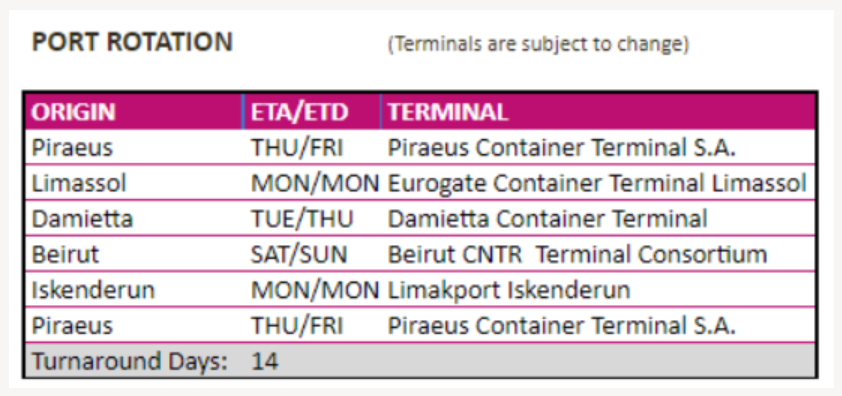Select the ORIGIN column header
Screen dimensions: 842x396
134,112
